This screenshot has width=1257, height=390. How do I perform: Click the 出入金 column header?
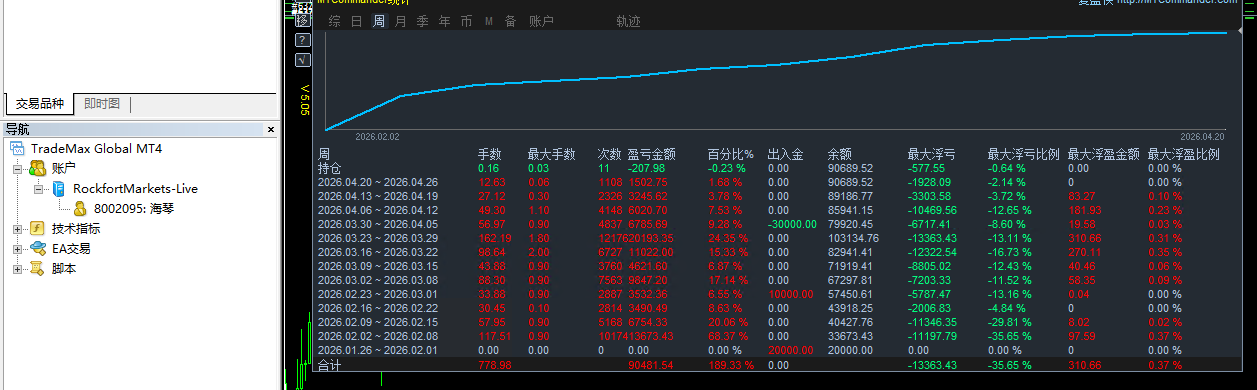786,155
